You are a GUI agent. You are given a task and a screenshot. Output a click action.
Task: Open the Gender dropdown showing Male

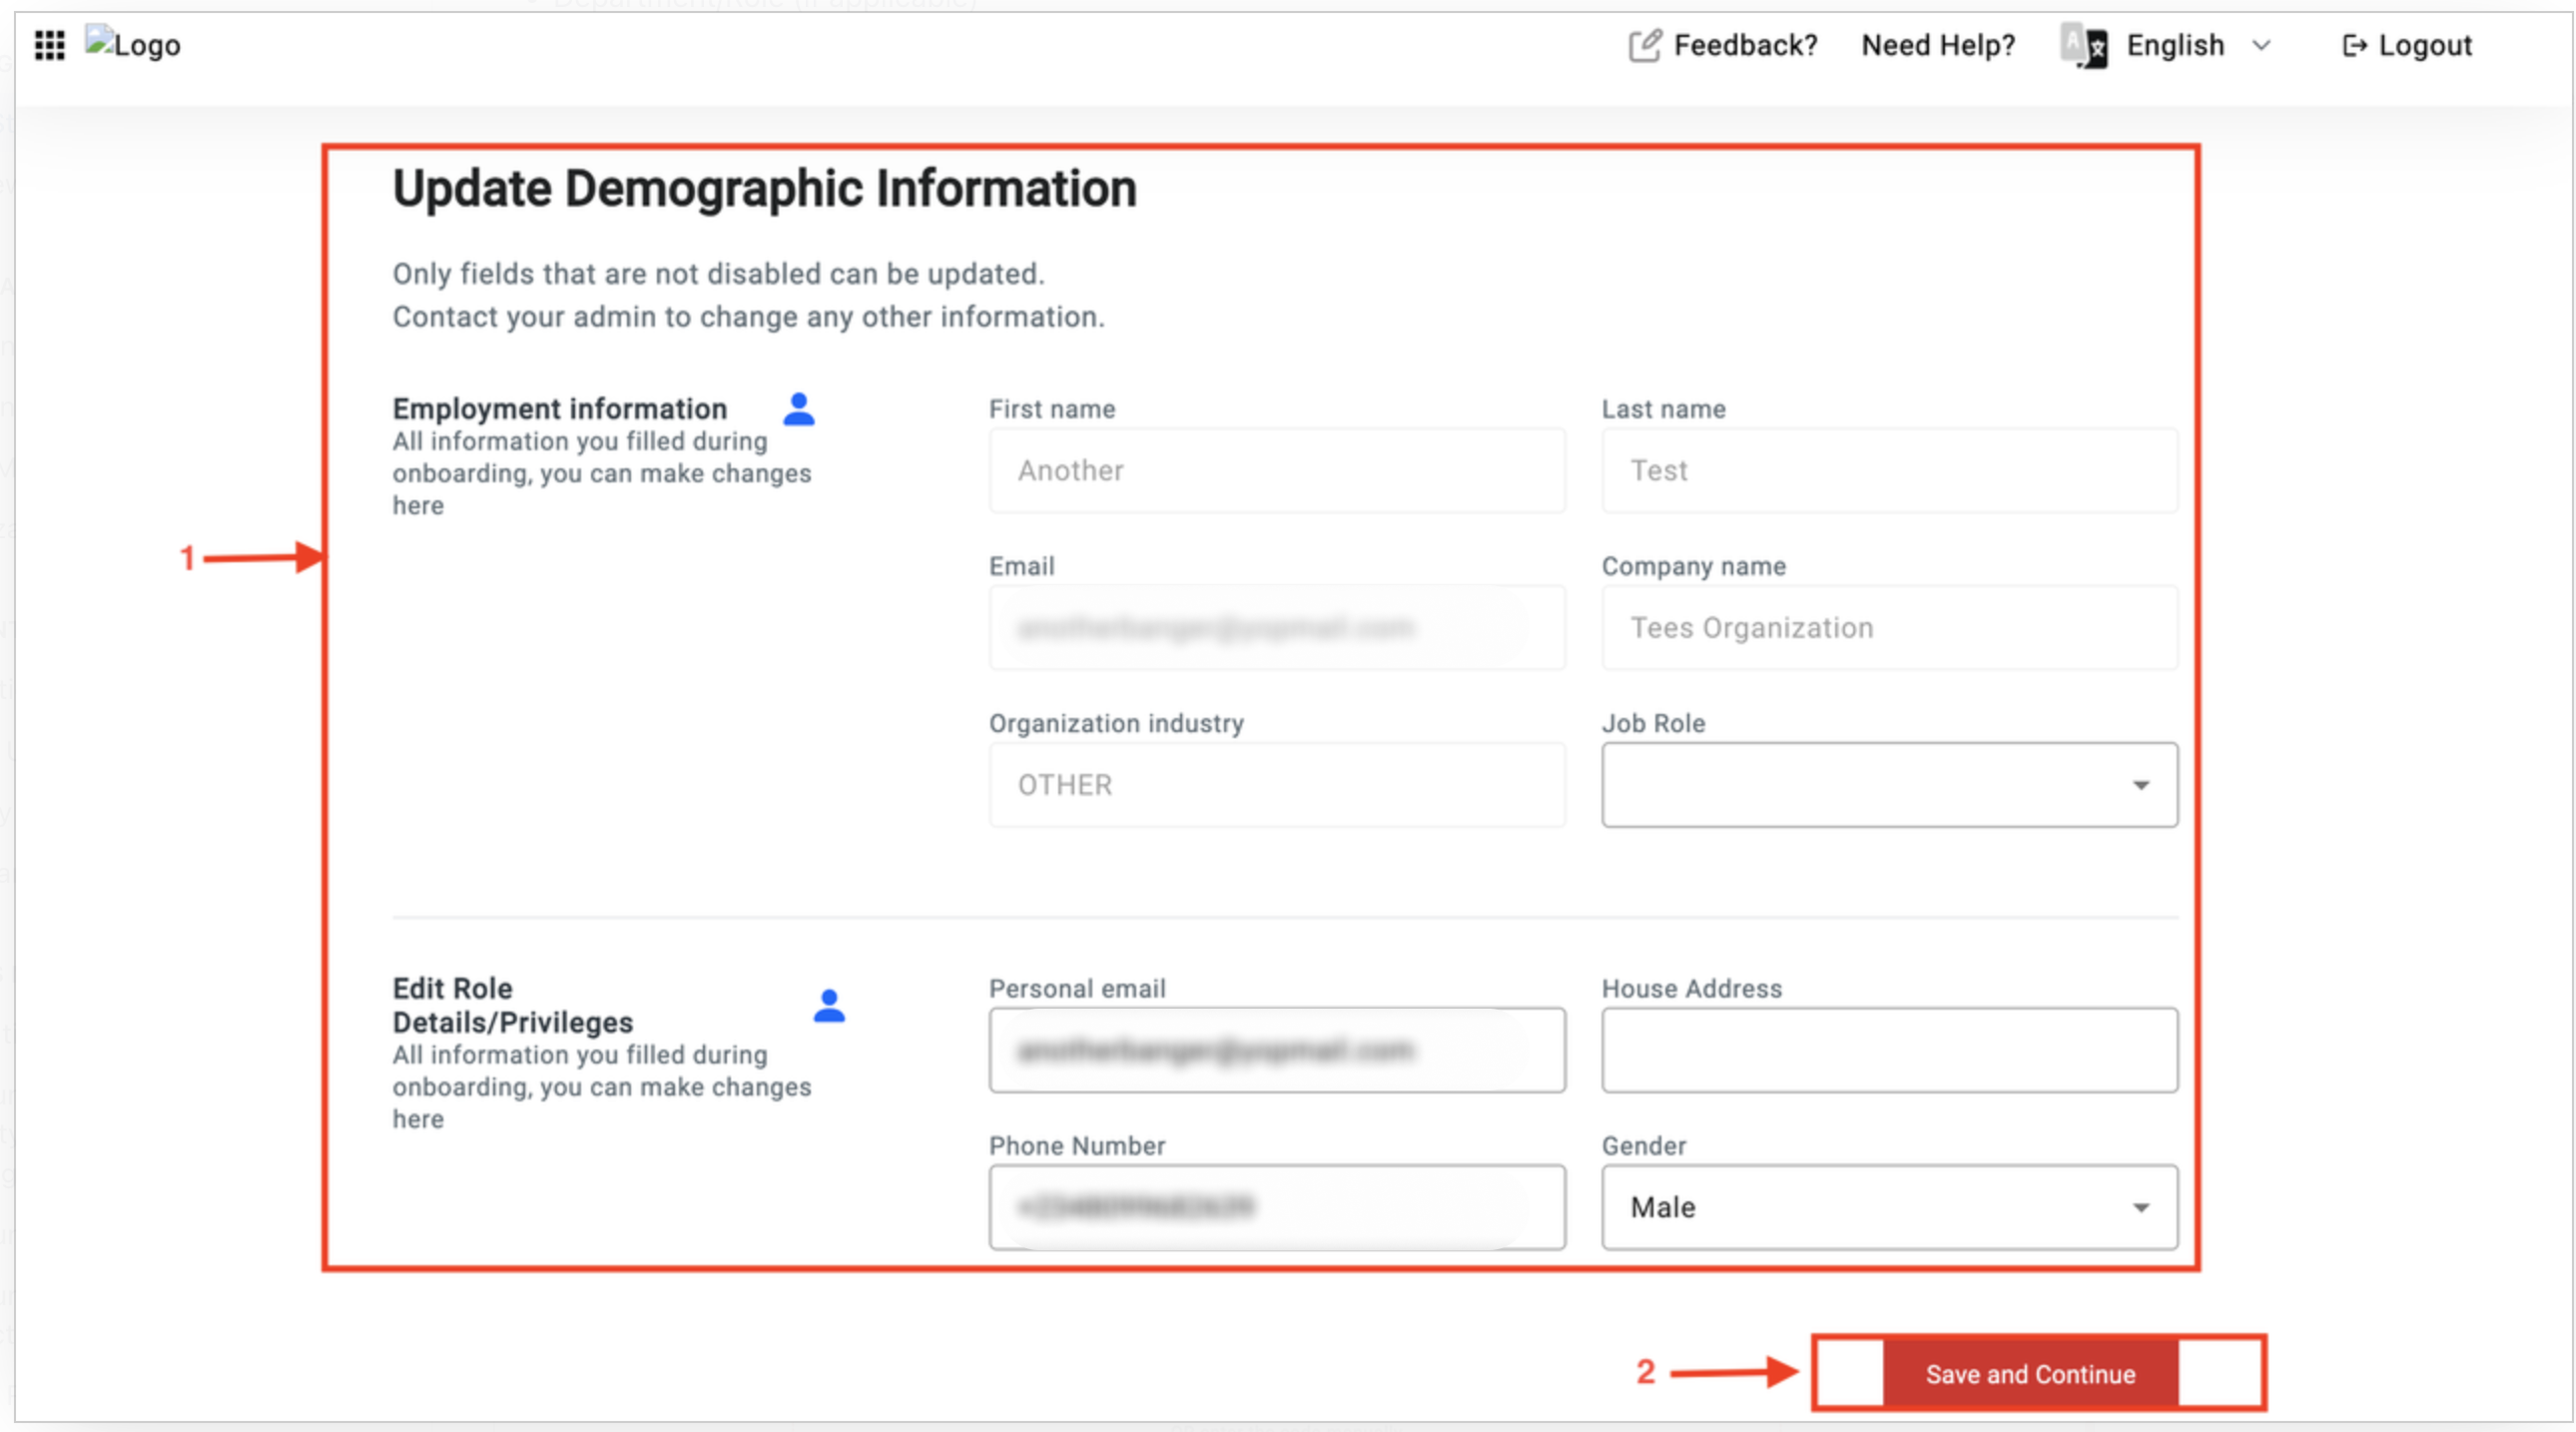coord(1889,1207)
